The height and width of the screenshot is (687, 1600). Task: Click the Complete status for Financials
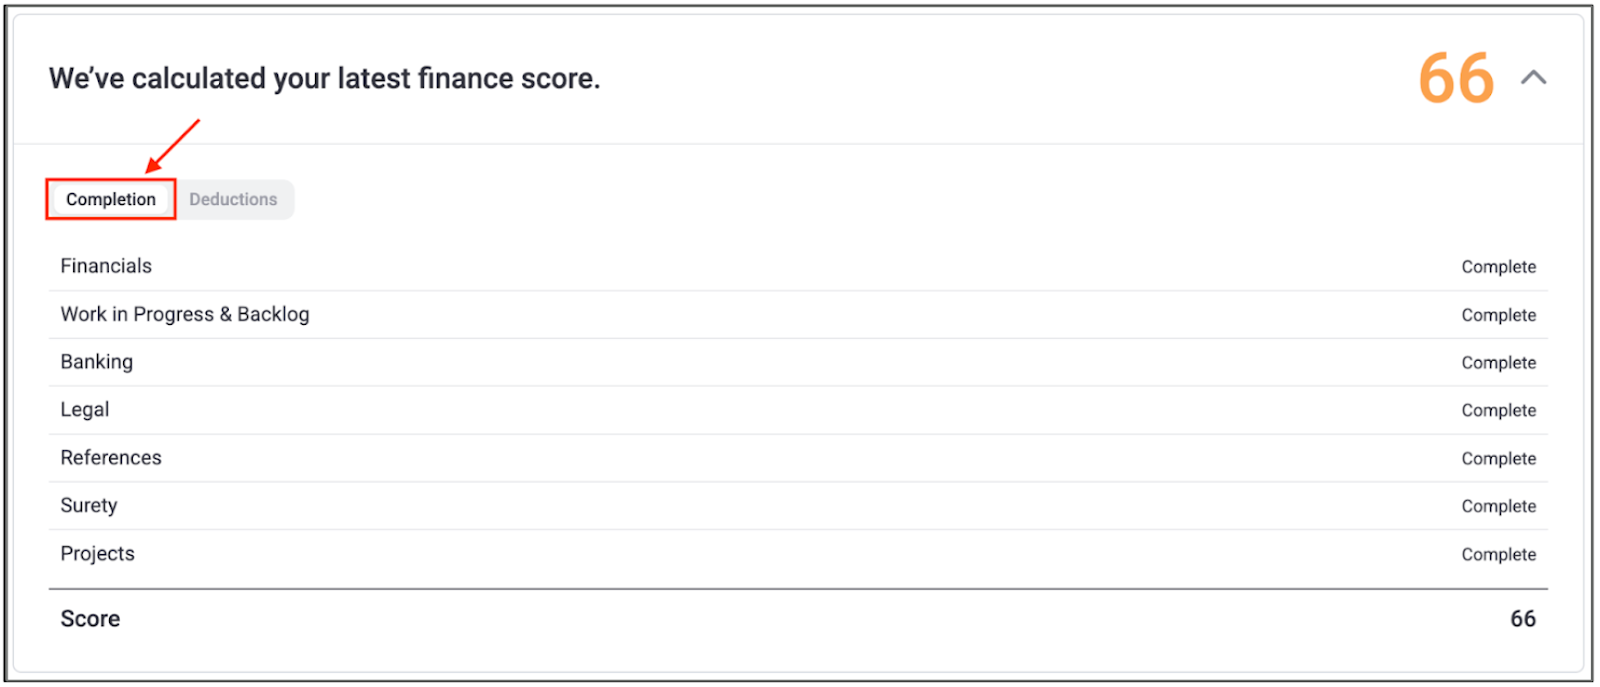[1498, 267]
